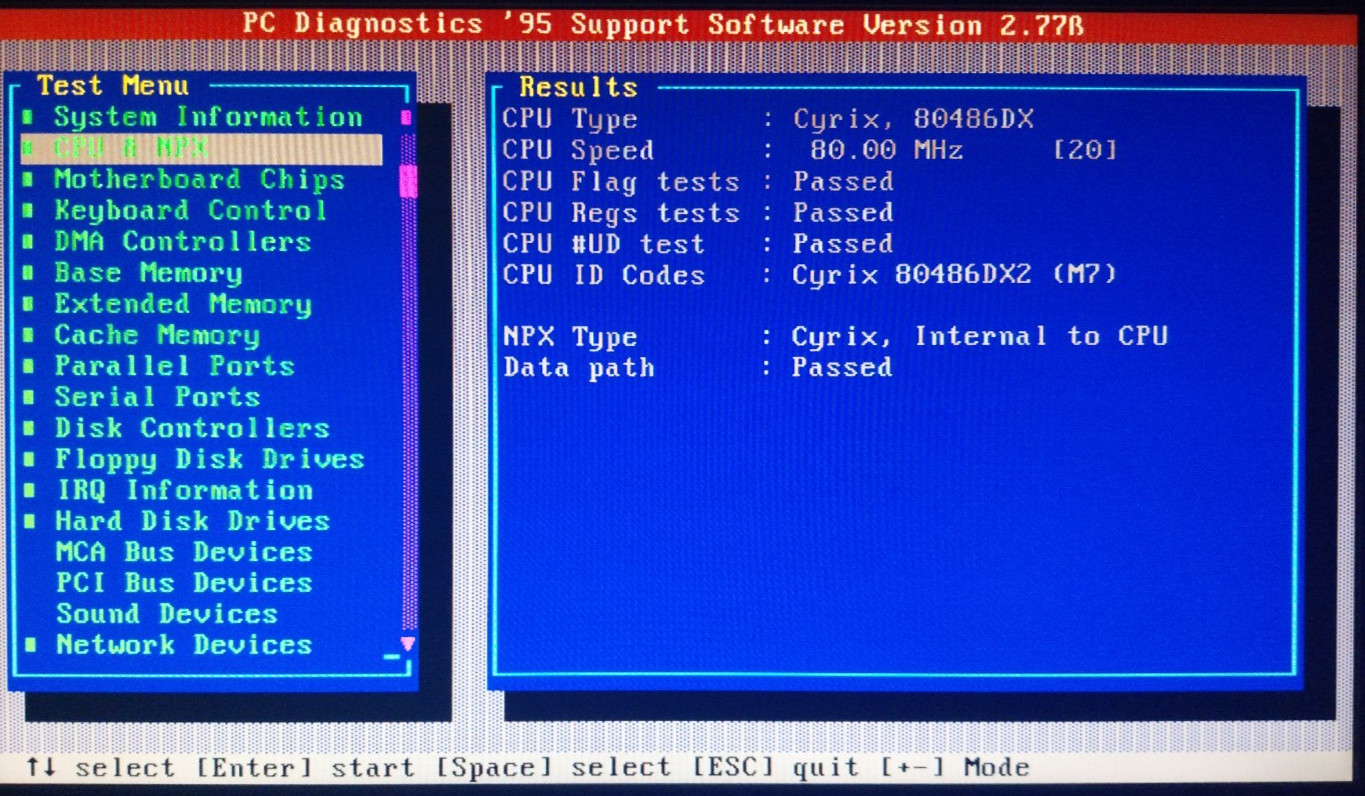Screen dimensions: 1365x796
Task: Choose MCA Bus Devices in the list
Action: click(184, 552)
